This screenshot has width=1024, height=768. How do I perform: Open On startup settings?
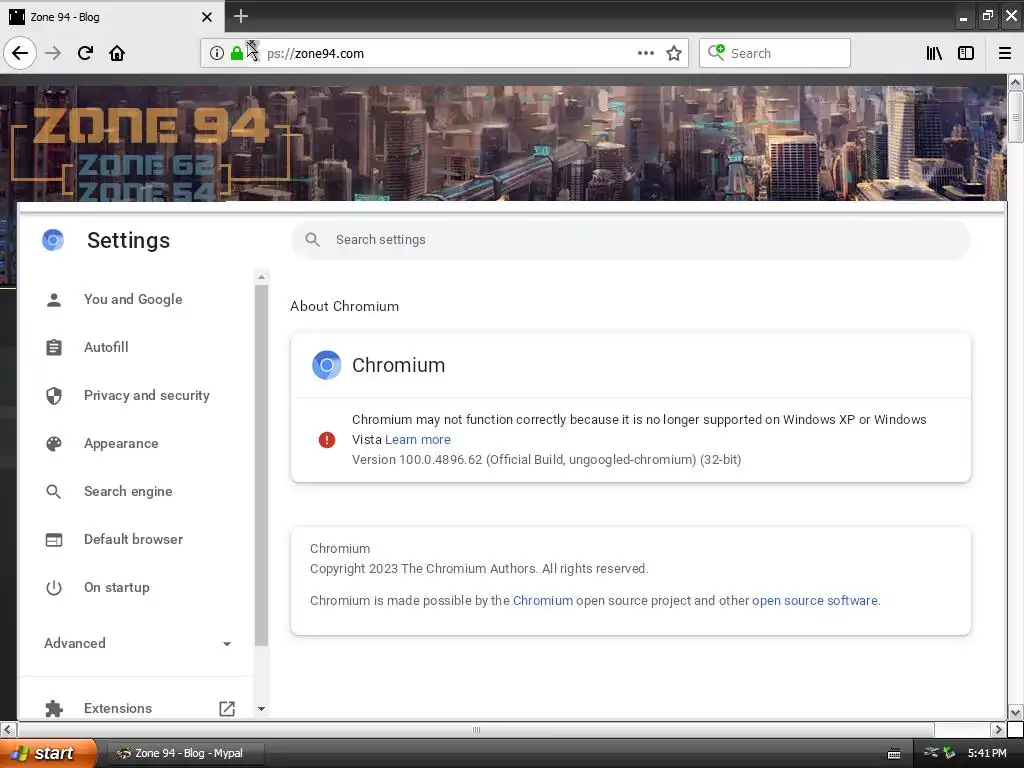pyautogui.click(x=116, y=587)
